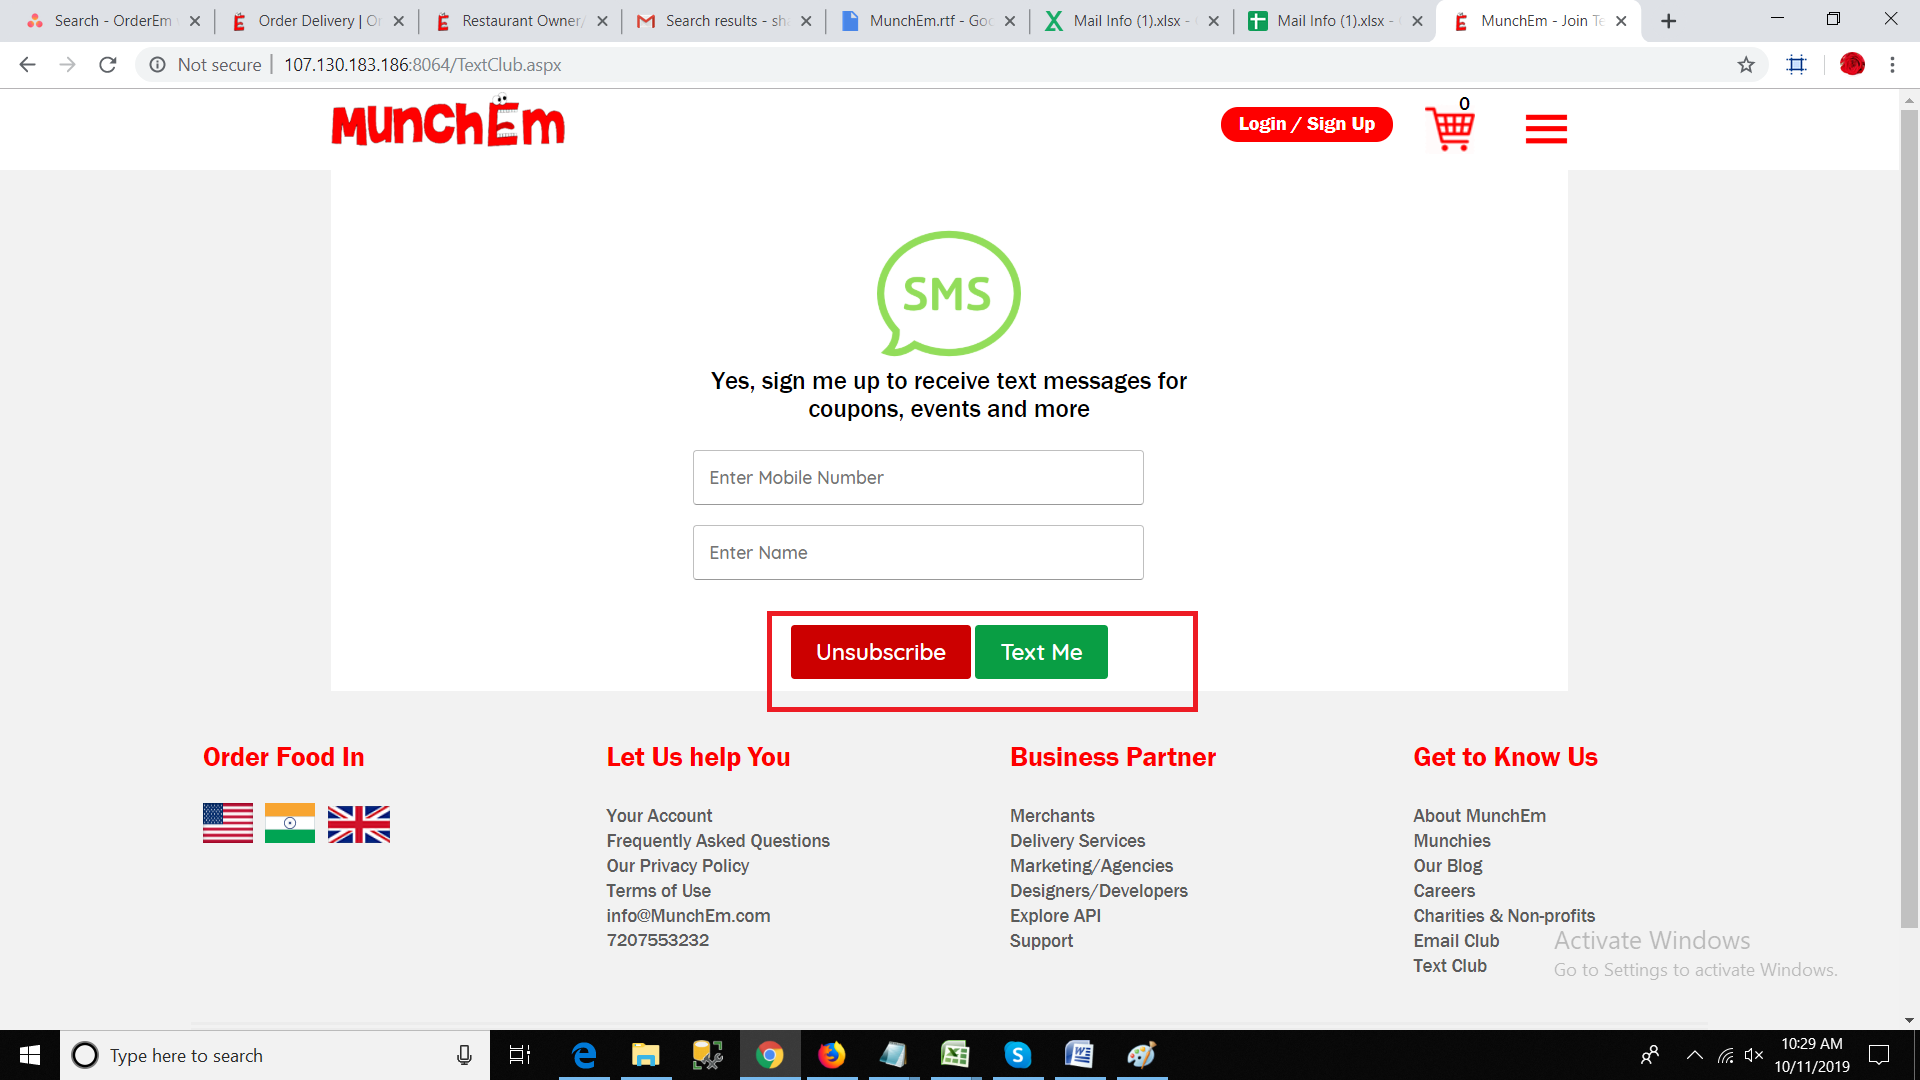Switch to the MunchEm.rtf tab
This screenshot has height=1080, width=1920.
click(928, 21)
